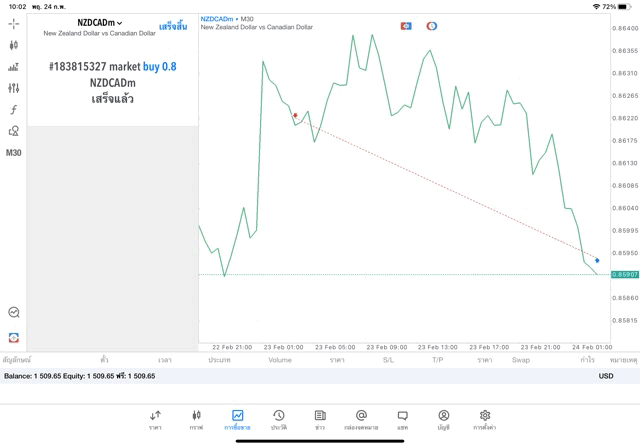Open the History (ประวัติ) clock icon
The image size is (640, 447).
pos(279,419)
